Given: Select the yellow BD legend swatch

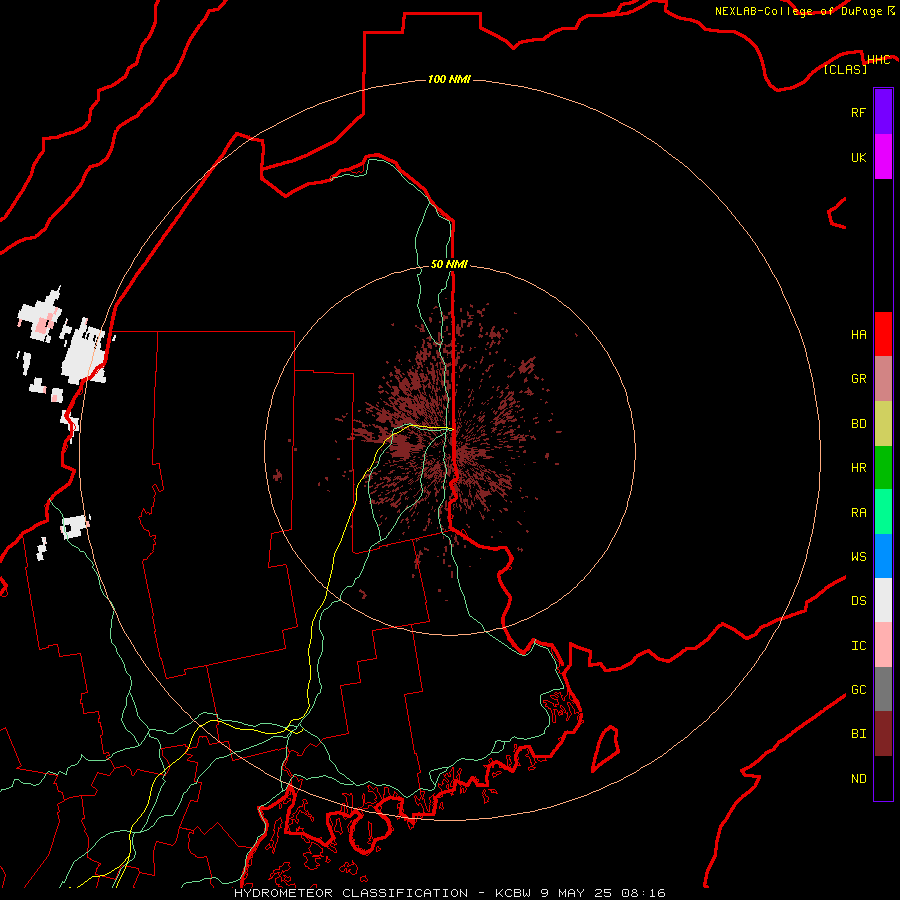Looking at the screenshot, I should point(883,423).
